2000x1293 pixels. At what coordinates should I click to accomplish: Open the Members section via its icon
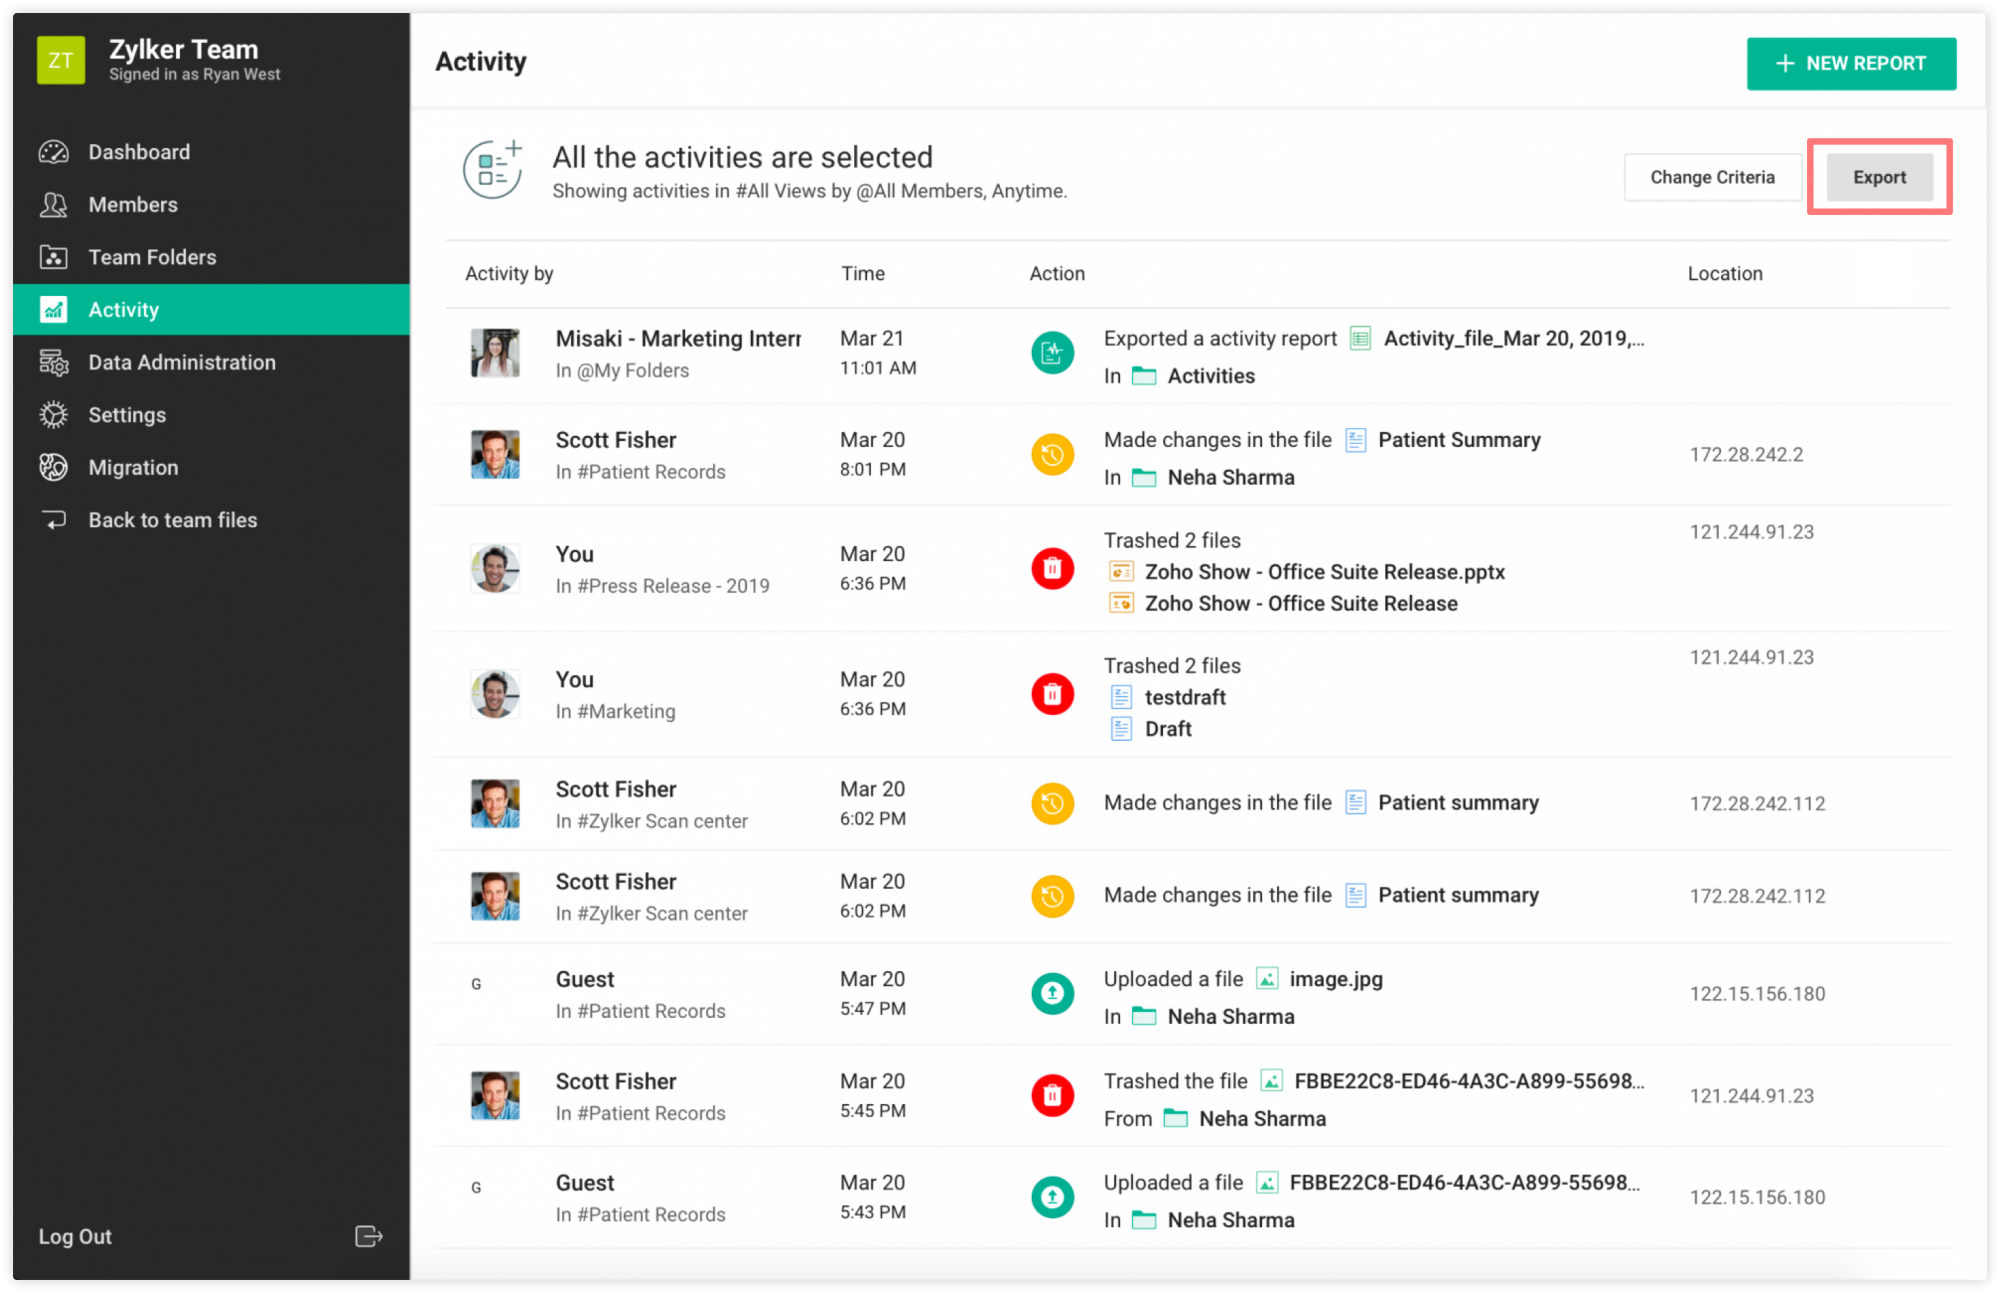coord(54,204)
